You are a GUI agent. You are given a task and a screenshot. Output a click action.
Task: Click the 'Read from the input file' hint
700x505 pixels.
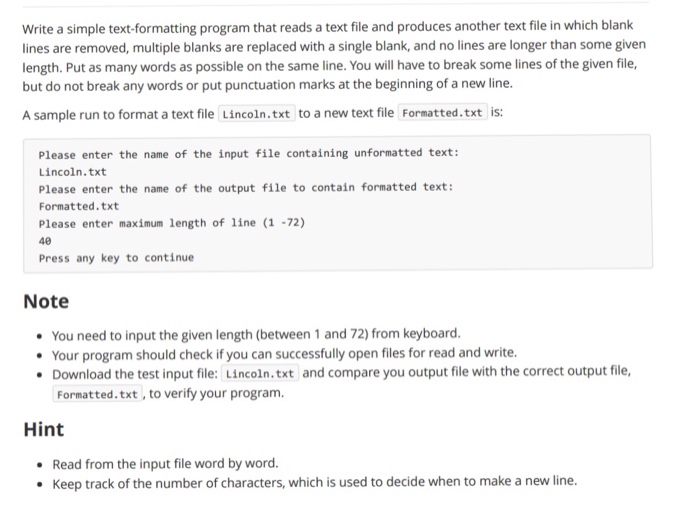point(165,464)
